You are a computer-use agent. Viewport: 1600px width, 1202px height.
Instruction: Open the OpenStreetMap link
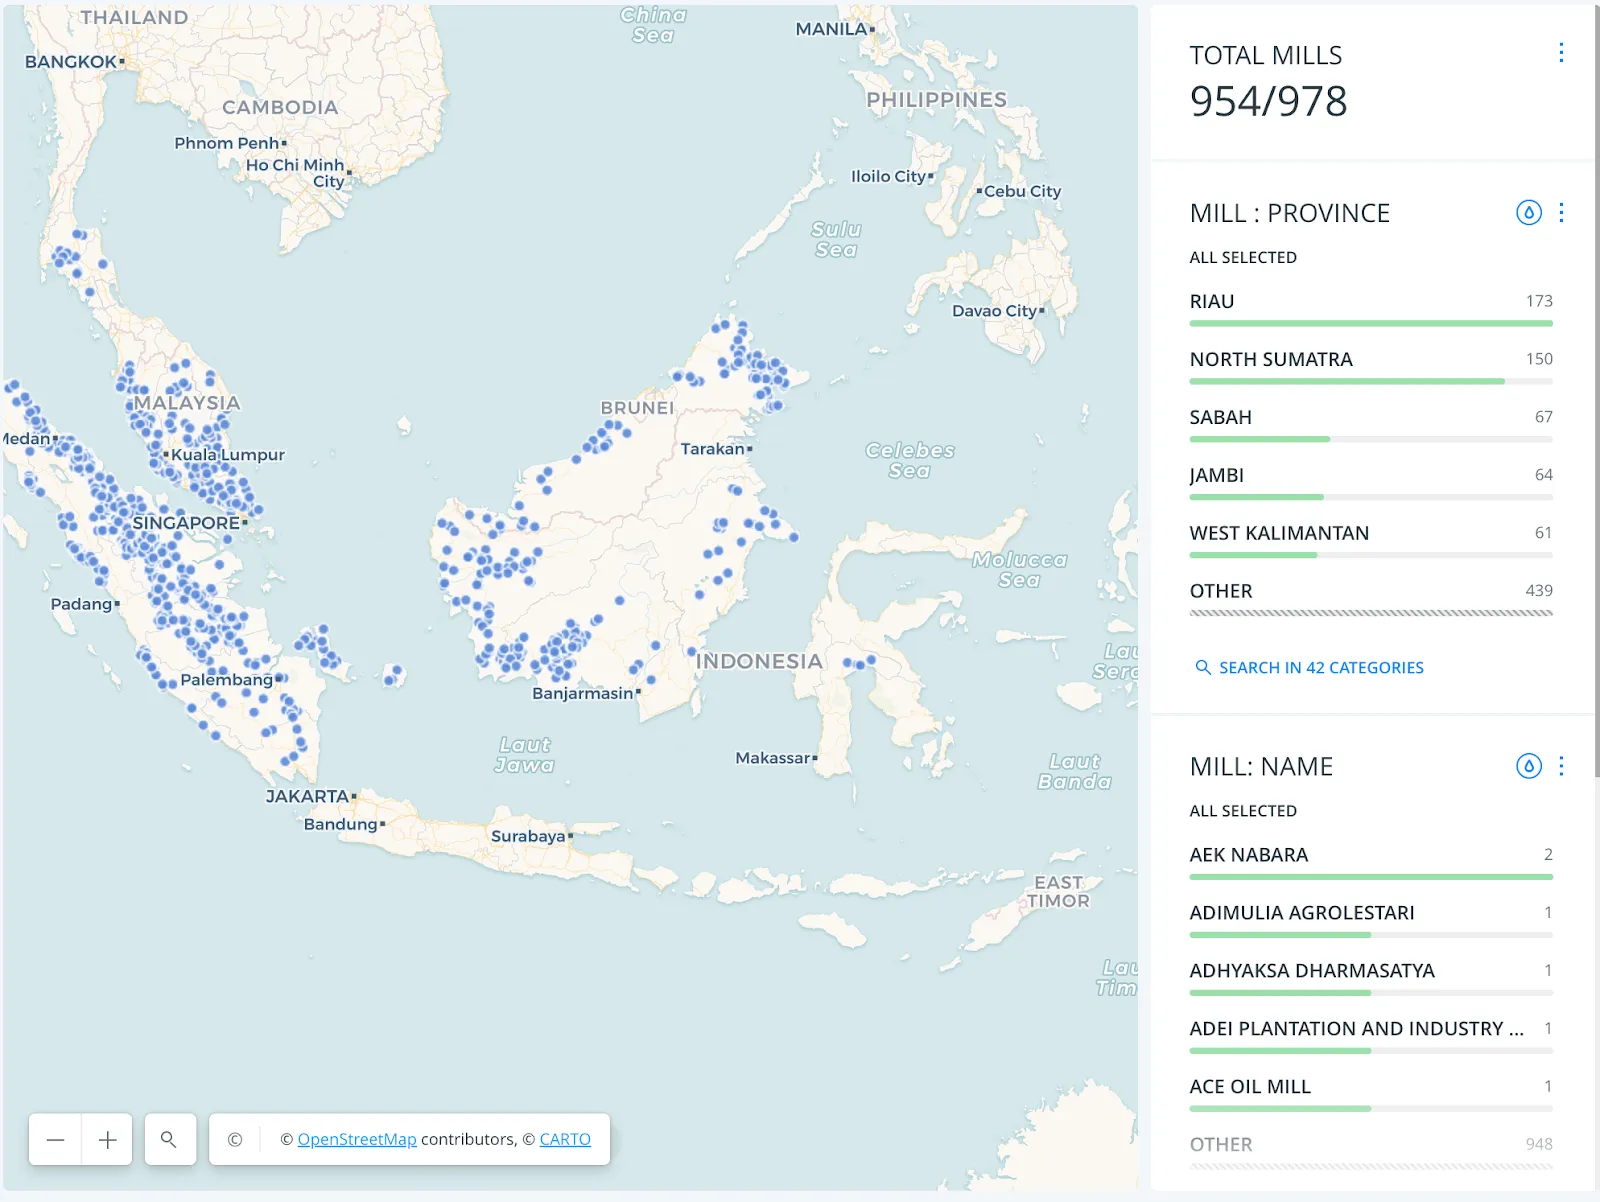(x=357, y=1139)
